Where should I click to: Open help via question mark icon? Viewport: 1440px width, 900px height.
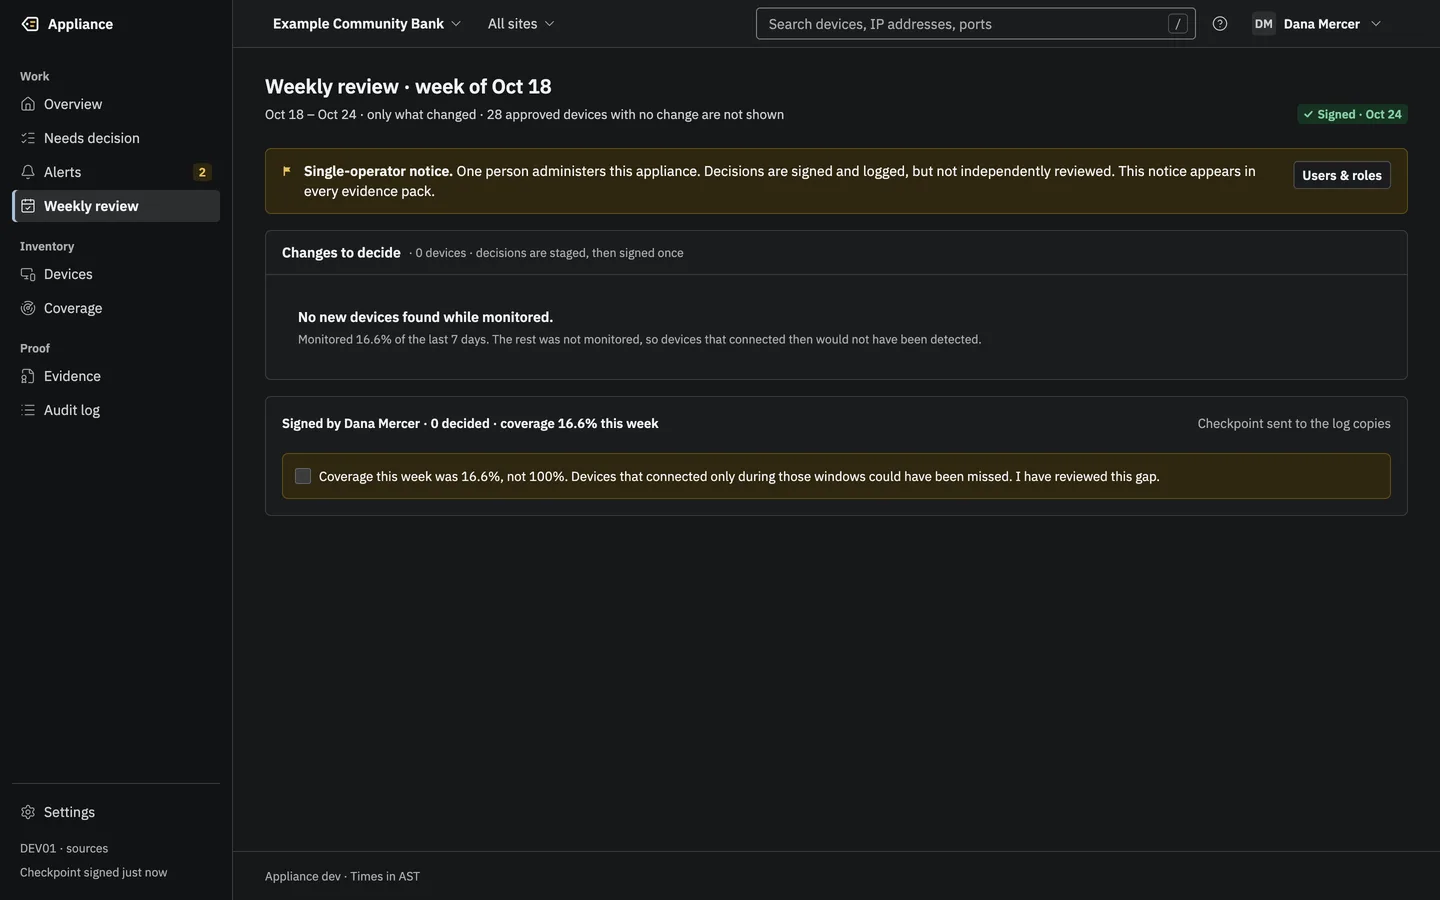click(1220, 24)
